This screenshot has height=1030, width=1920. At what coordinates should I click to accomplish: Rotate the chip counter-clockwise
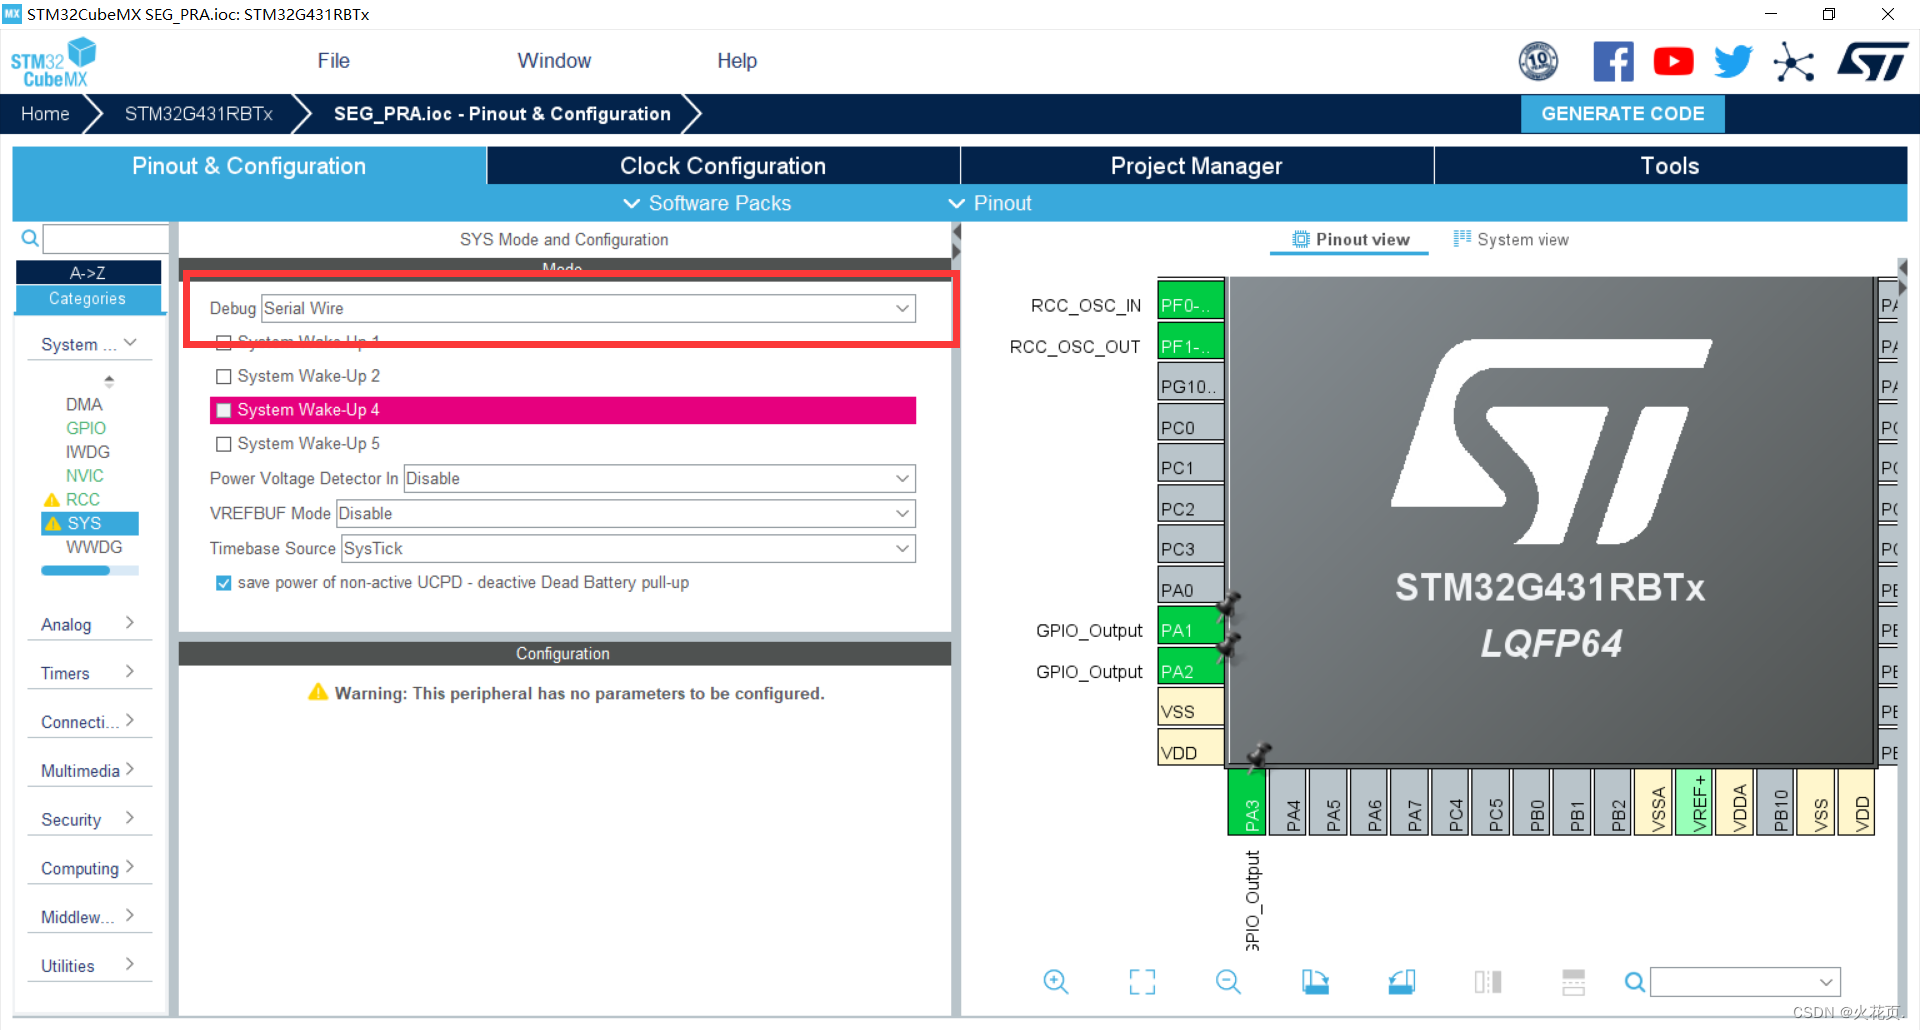coord(1402,982)
